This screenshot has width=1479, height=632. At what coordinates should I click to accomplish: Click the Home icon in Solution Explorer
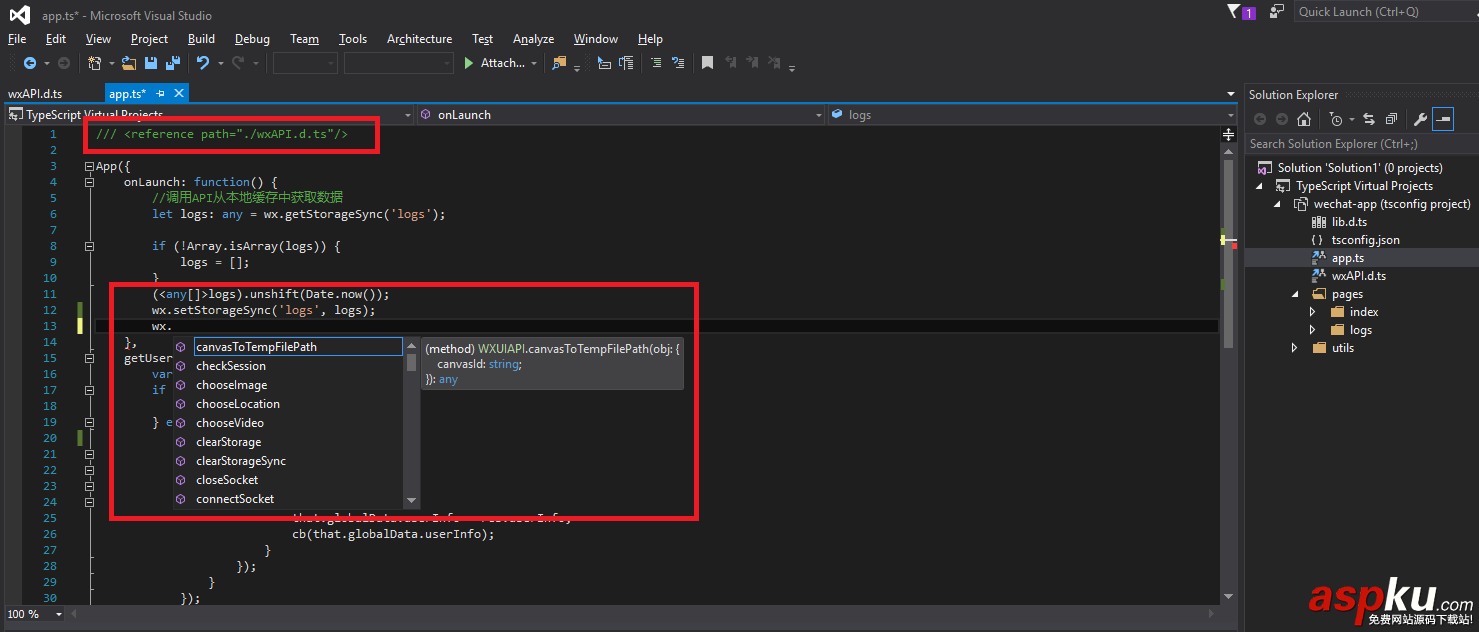(1304, 118)
